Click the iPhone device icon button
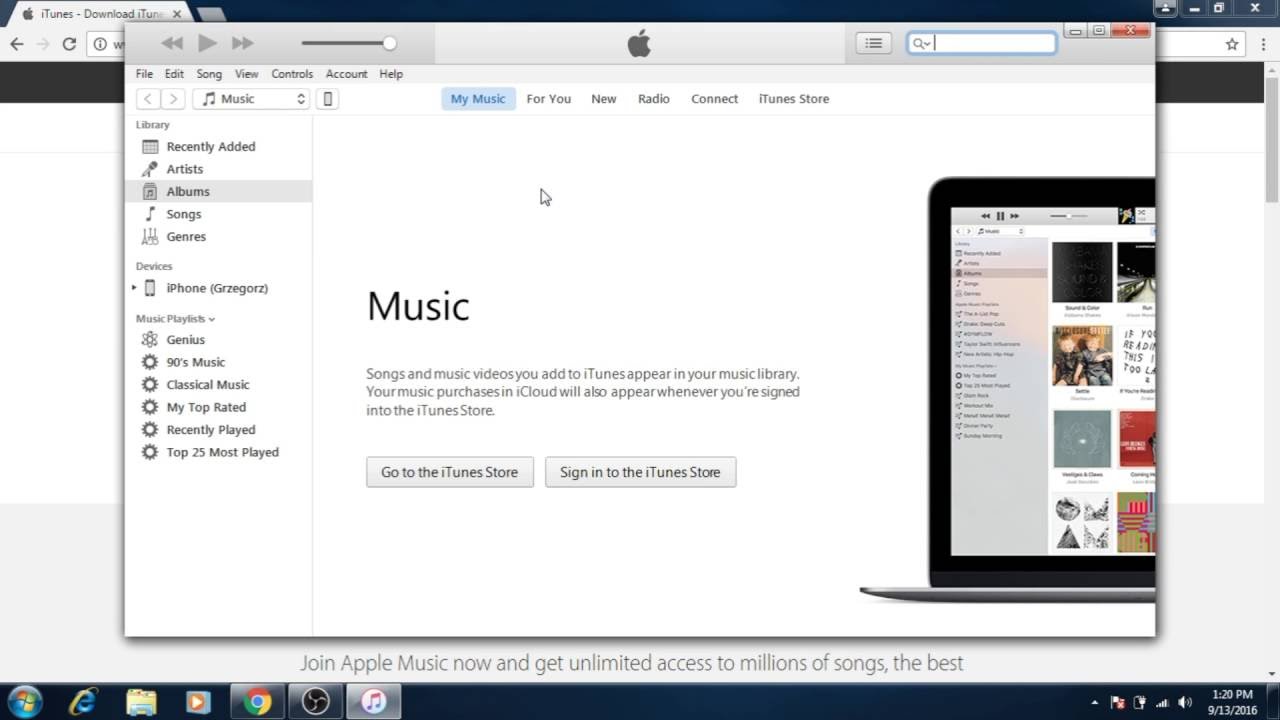1280x720 pixels. point(327,99)
